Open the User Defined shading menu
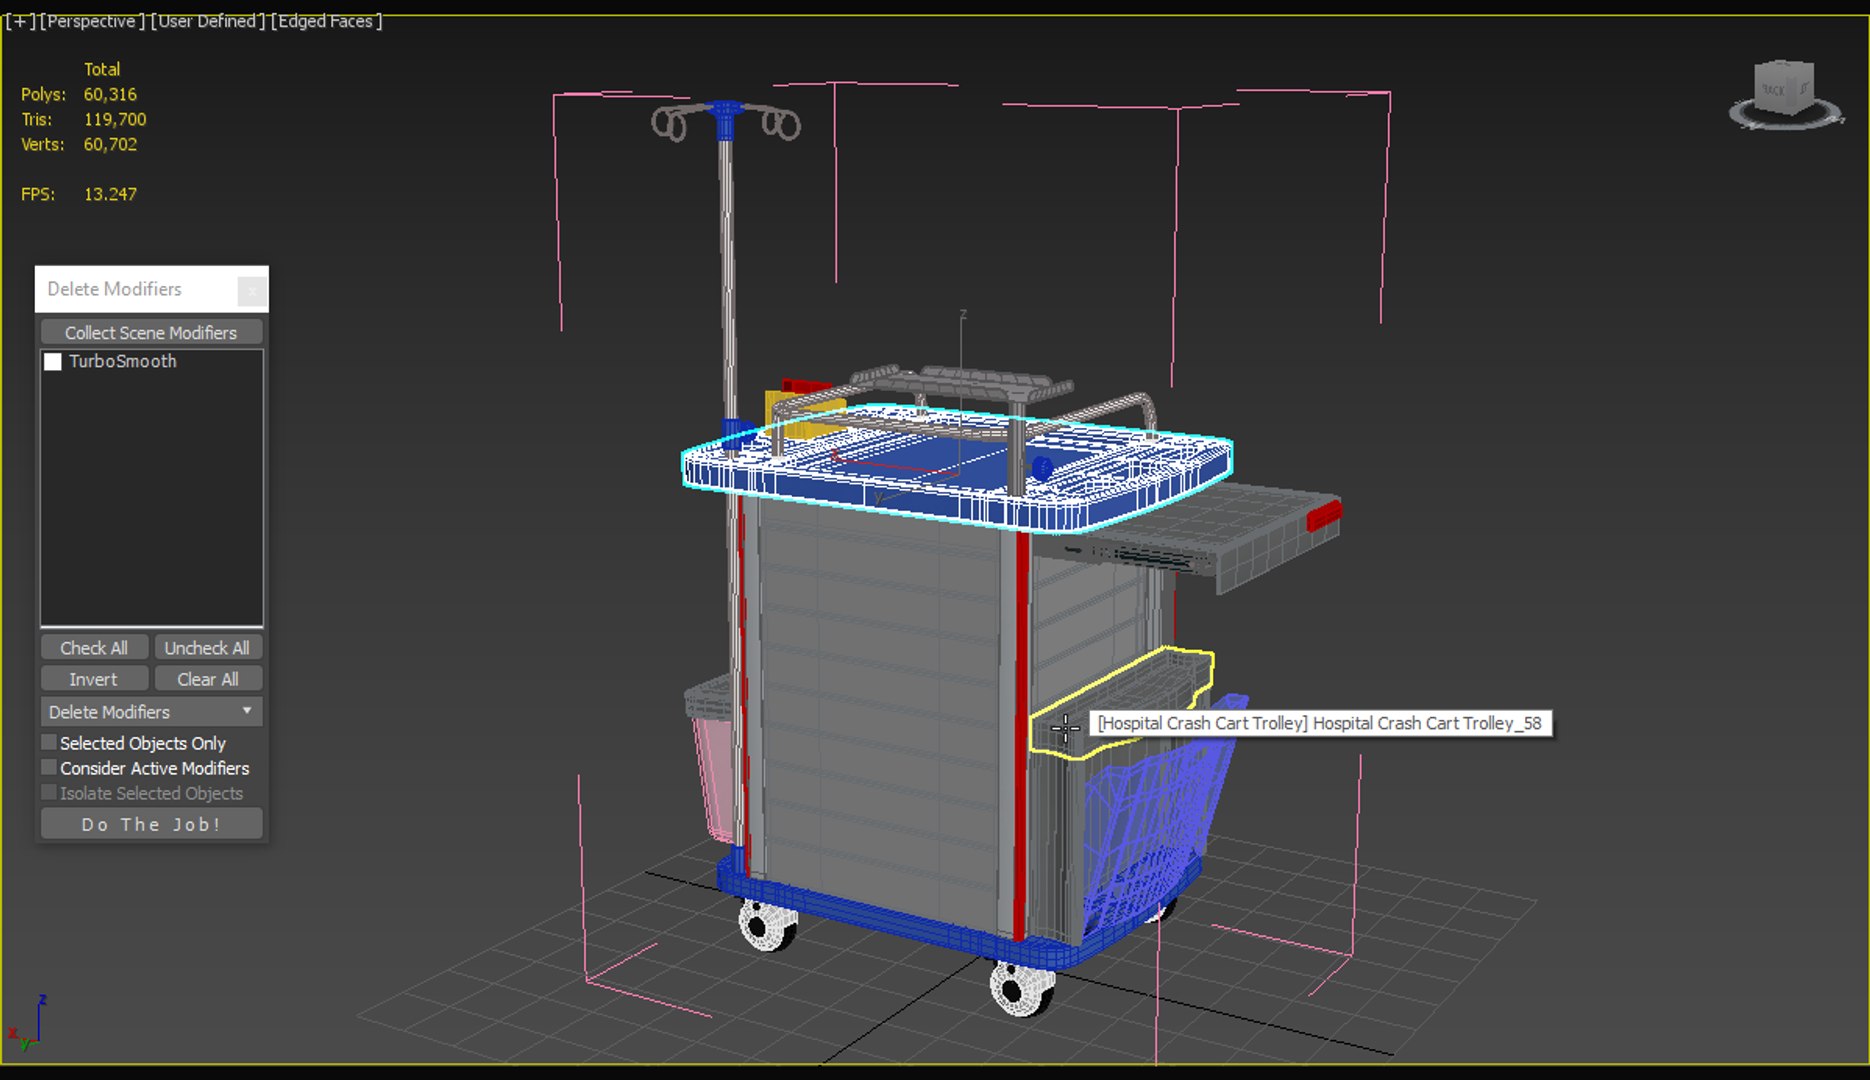 [x=207, y=21]
